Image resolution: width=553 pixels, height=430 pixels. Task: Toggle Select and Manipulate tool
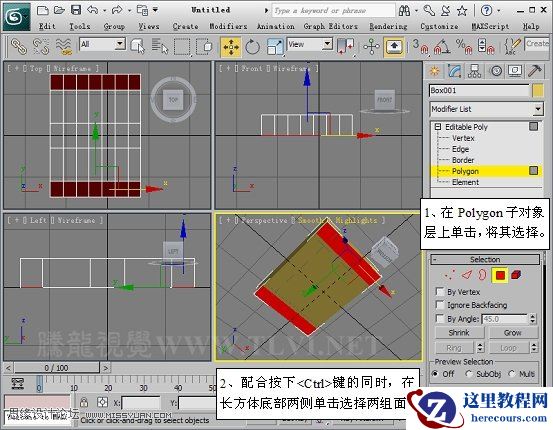pyautogui.click(x=371, y=47)
